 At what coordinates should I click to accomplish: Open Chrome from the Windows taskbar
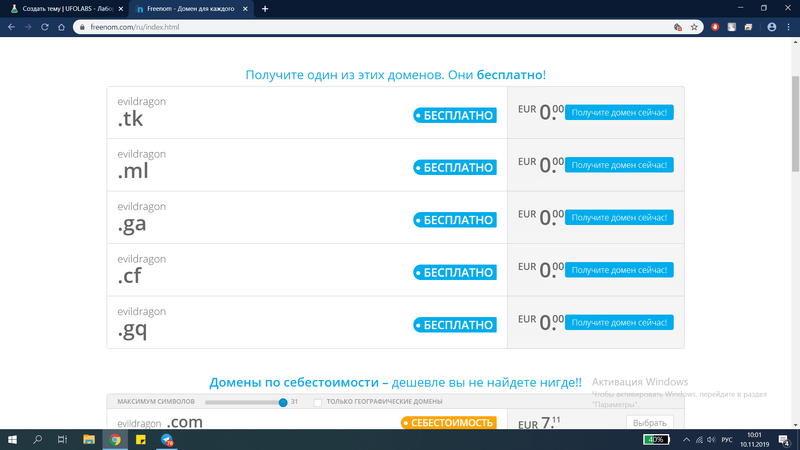(115, 439)
